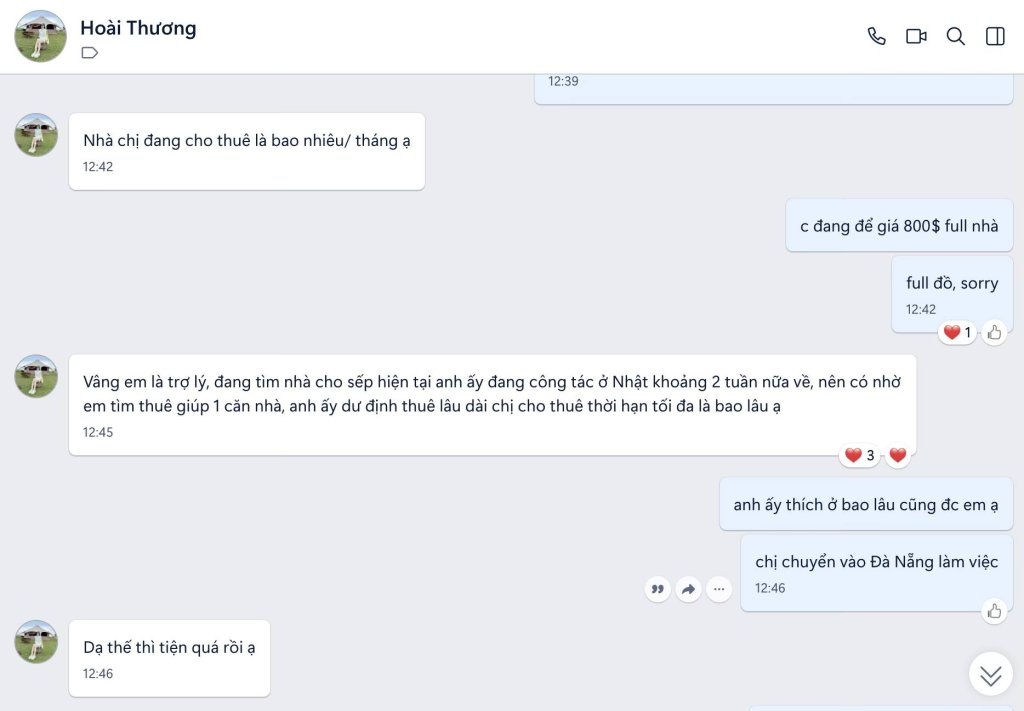
Task: Open Hoài Thương's header profile picture
Action: (40, 37)
